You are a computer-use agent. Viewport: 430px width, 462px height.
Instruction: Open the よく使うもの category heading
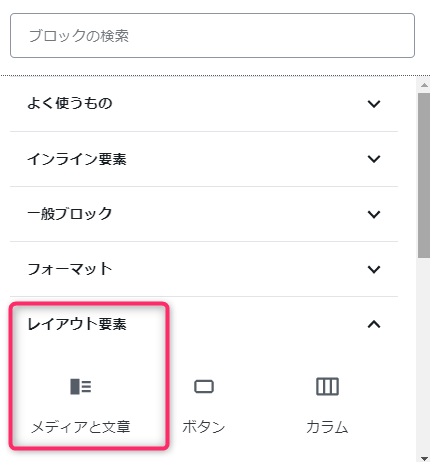70,103
